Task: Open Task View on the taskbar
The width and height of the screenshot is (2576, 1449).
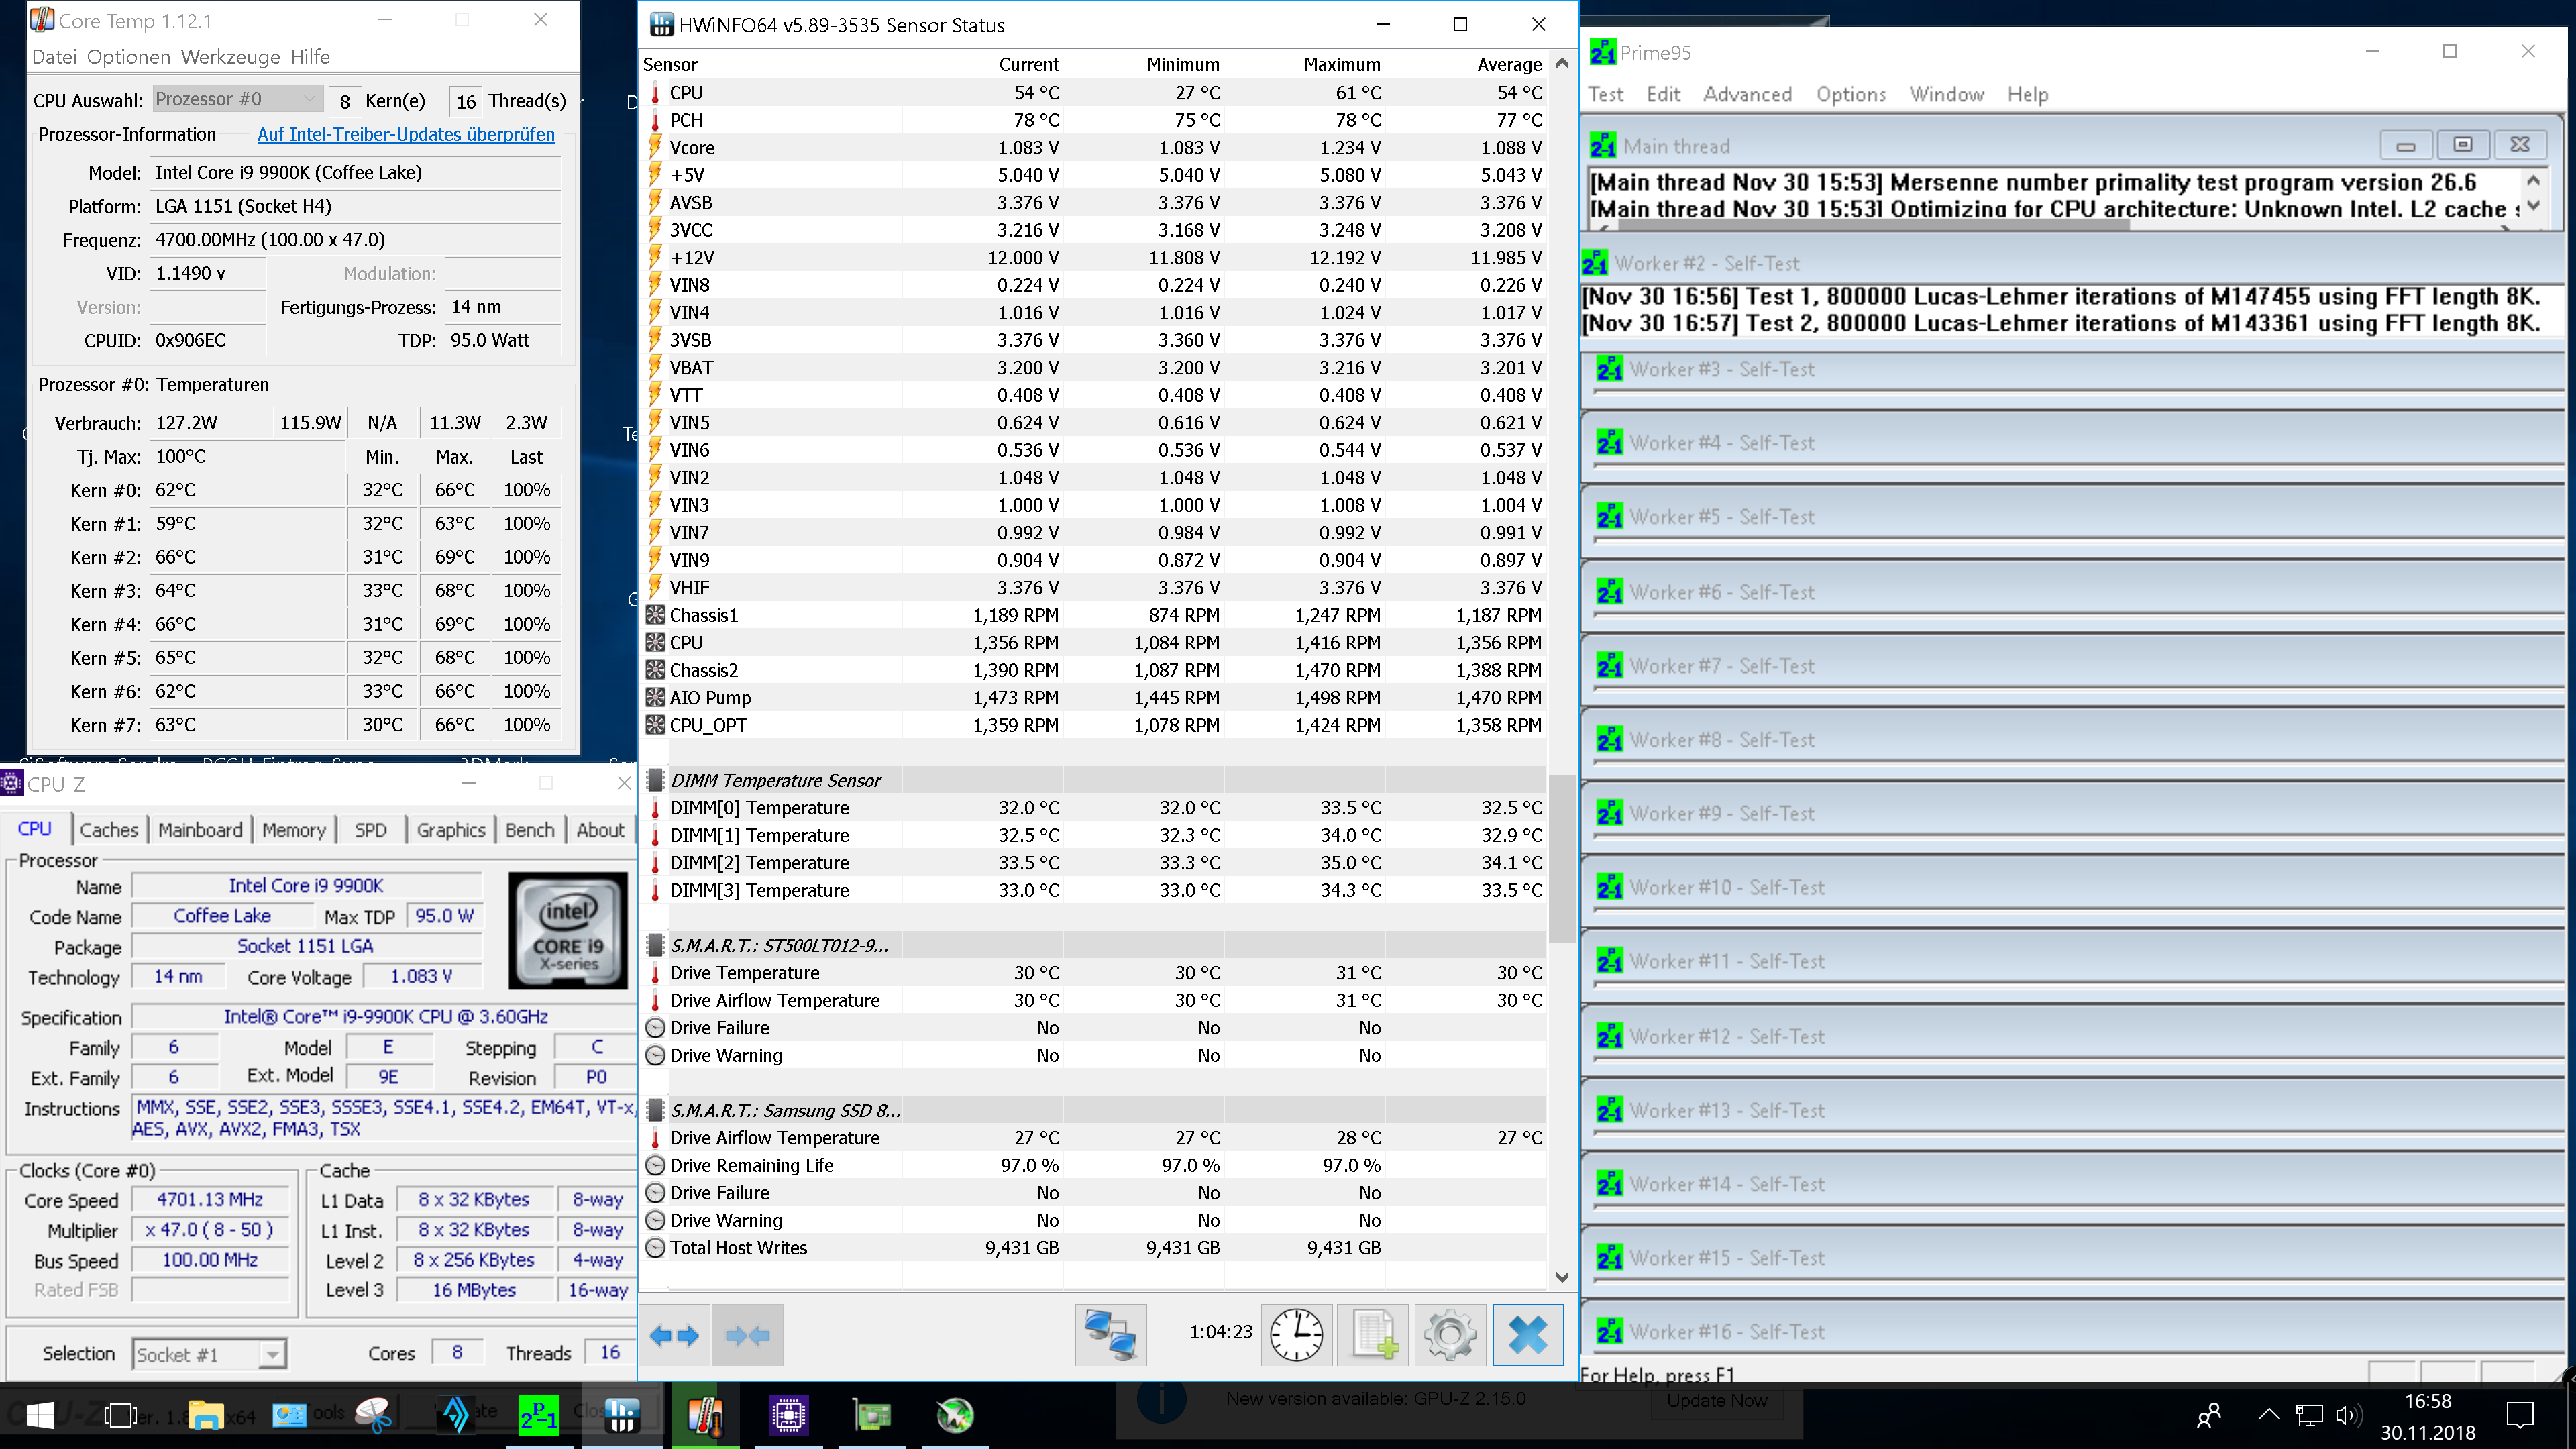Action: 121,1415
